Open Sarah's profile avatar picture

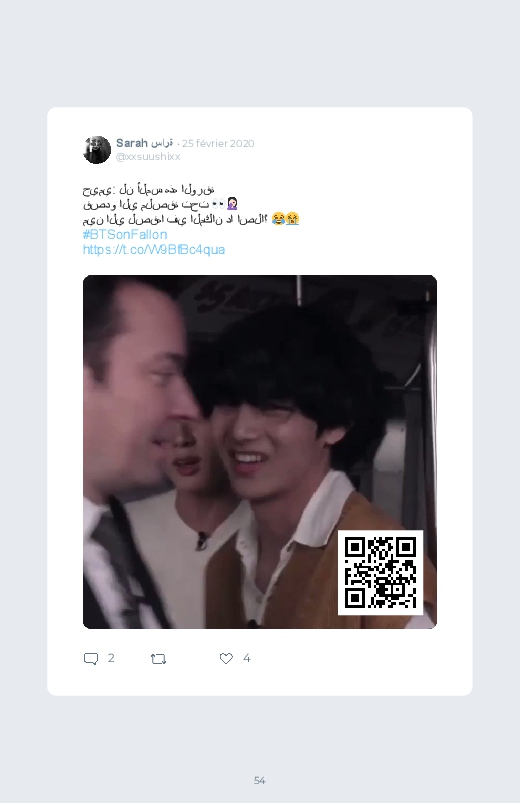pyautogui.click(x=97, y=150)
